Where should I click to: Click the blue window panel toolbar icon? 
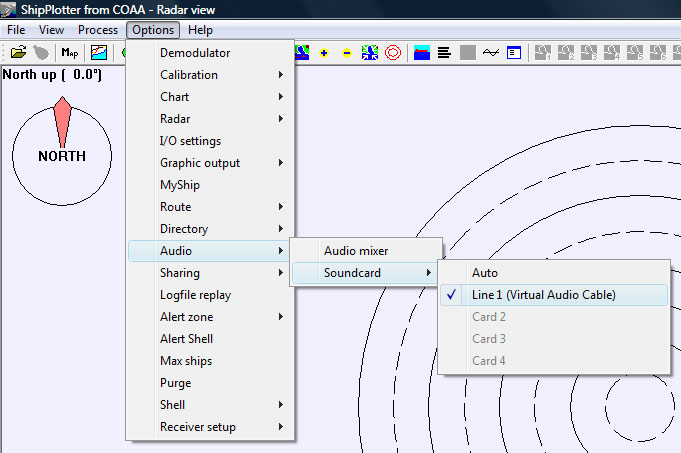[x=514, y=53]
